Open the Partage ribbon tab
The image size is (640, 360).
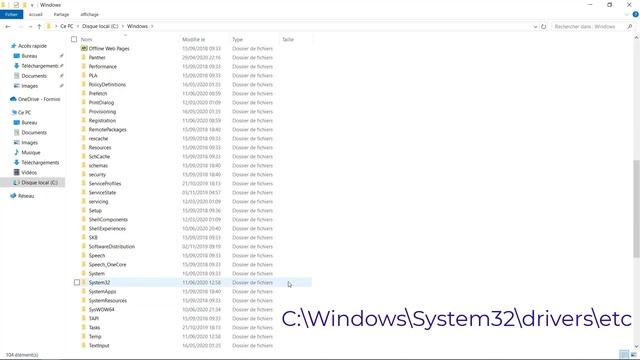point(61,14)
